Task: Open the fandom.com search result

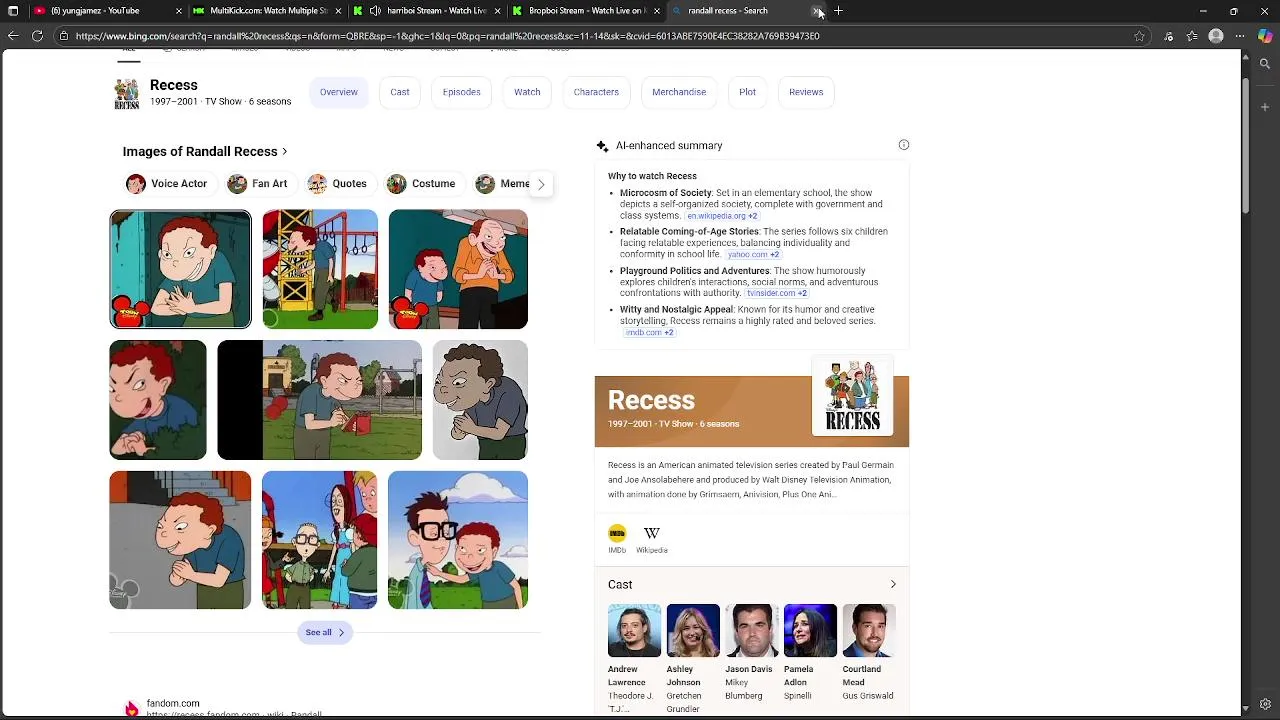Action: coord(173,704)
